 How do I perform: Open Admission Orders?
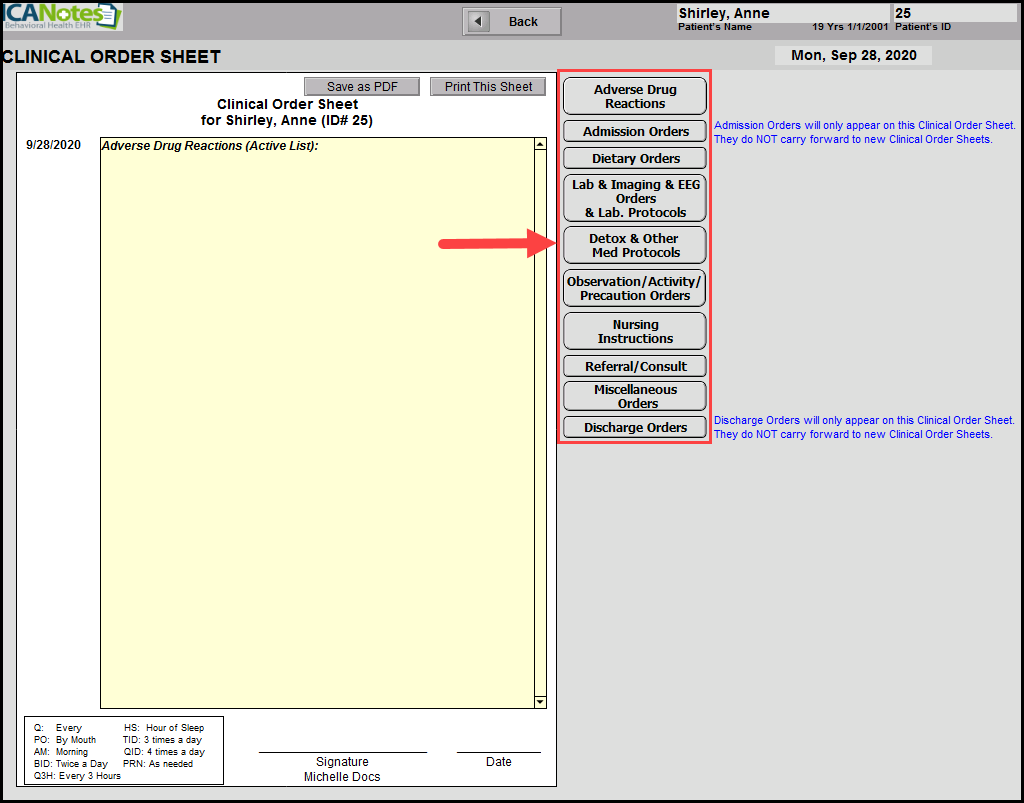pyautogui.click(x=635, y=131)
